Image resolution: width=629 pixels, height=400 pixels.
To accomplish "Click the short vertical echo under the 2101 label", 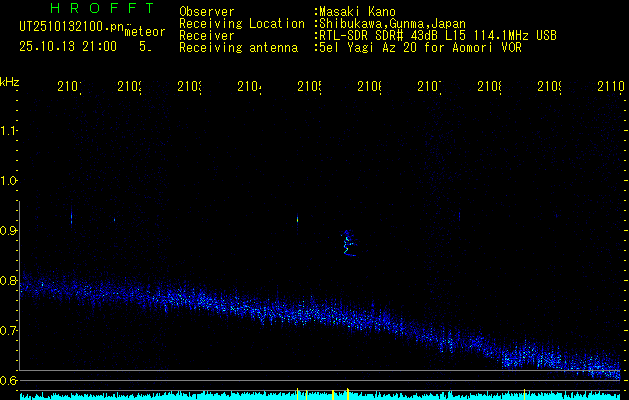I will coord(71,217).
